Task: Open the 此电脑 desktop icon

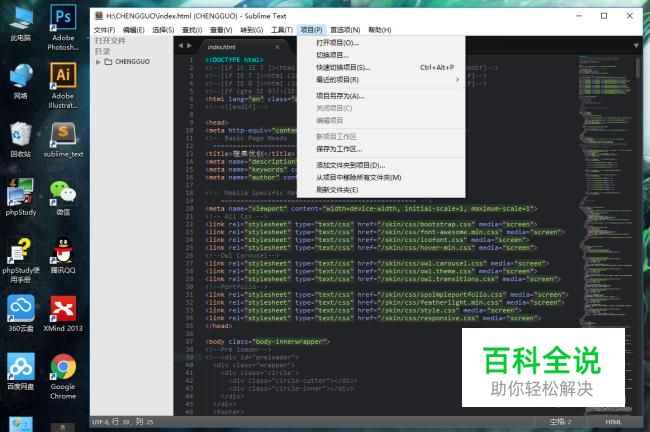Action: coord(21,24)
